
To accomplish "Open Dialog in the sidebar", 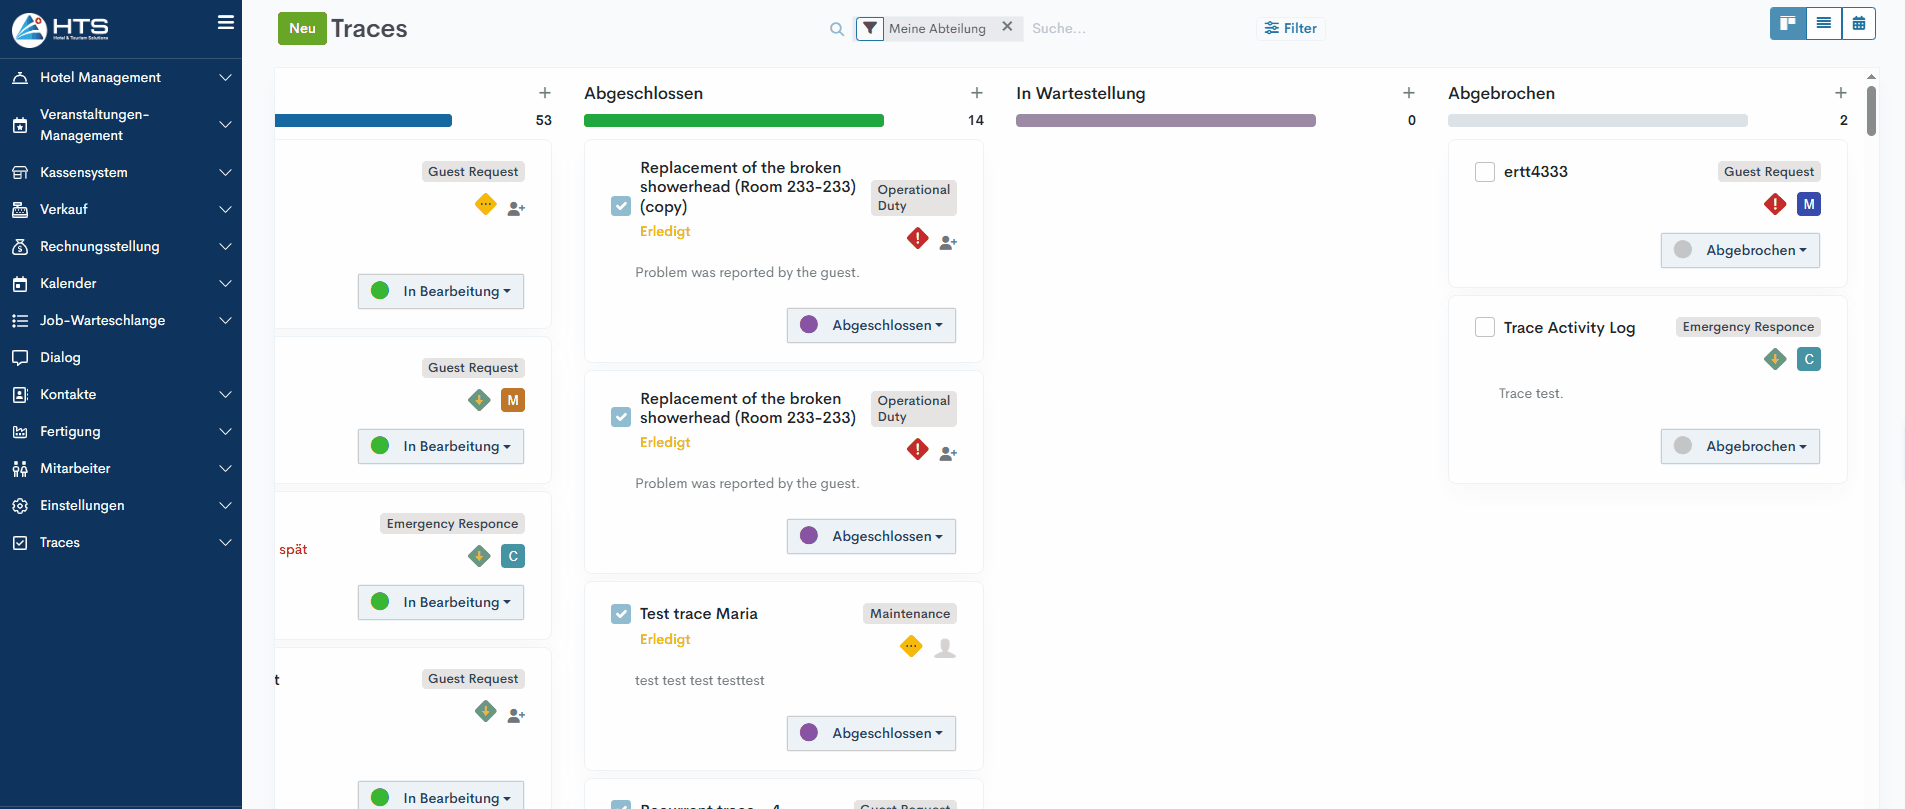I will [60, 357].
